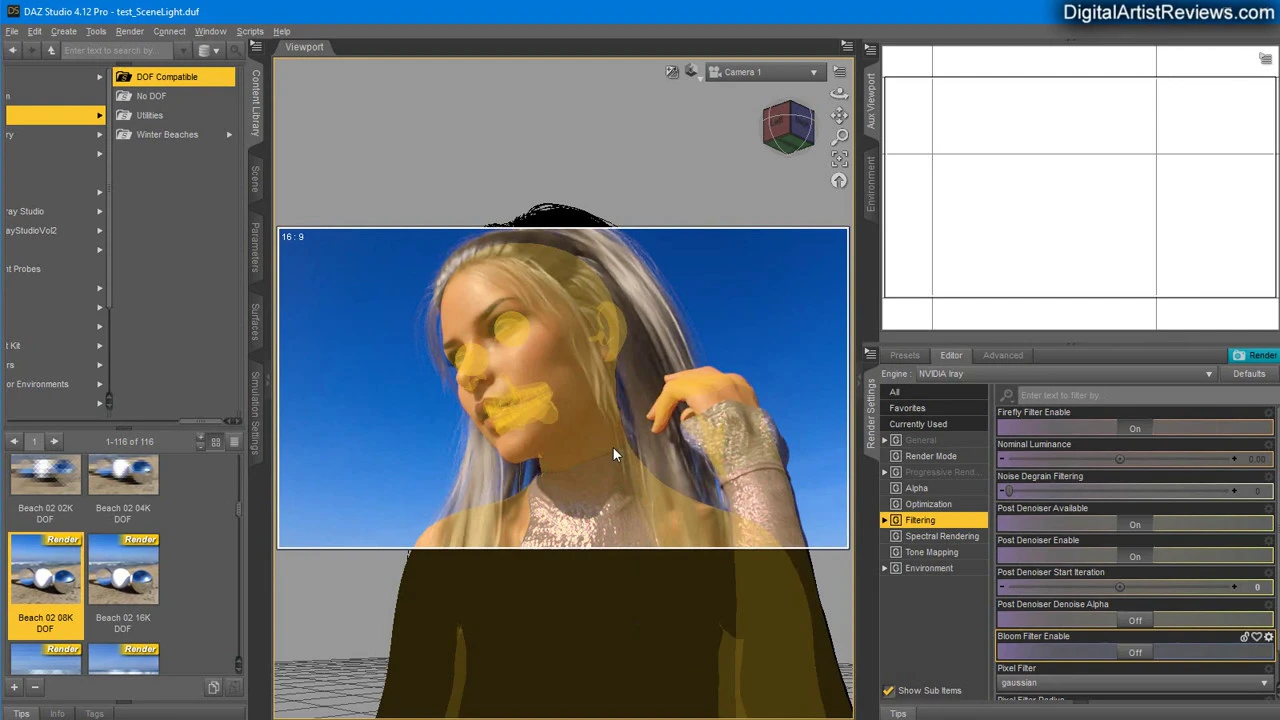
Task: Go back with the content library back arrow
Action: 12,50
